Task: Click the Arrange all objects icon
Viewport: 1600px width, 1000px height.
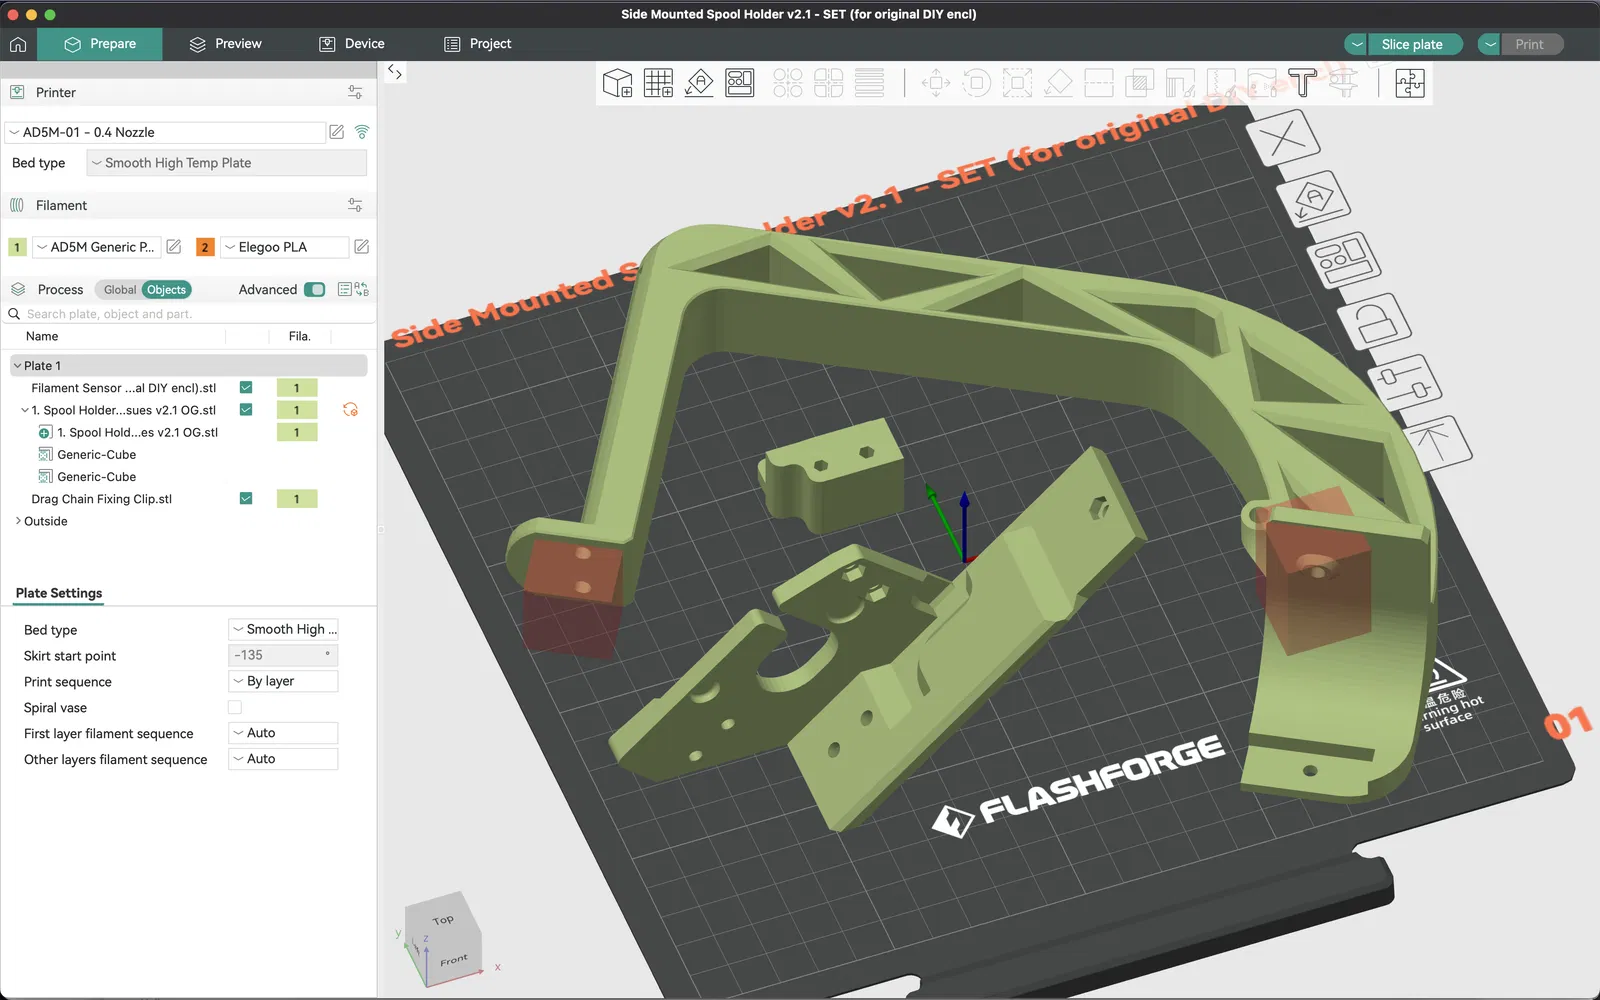Action: coord(740,83)
